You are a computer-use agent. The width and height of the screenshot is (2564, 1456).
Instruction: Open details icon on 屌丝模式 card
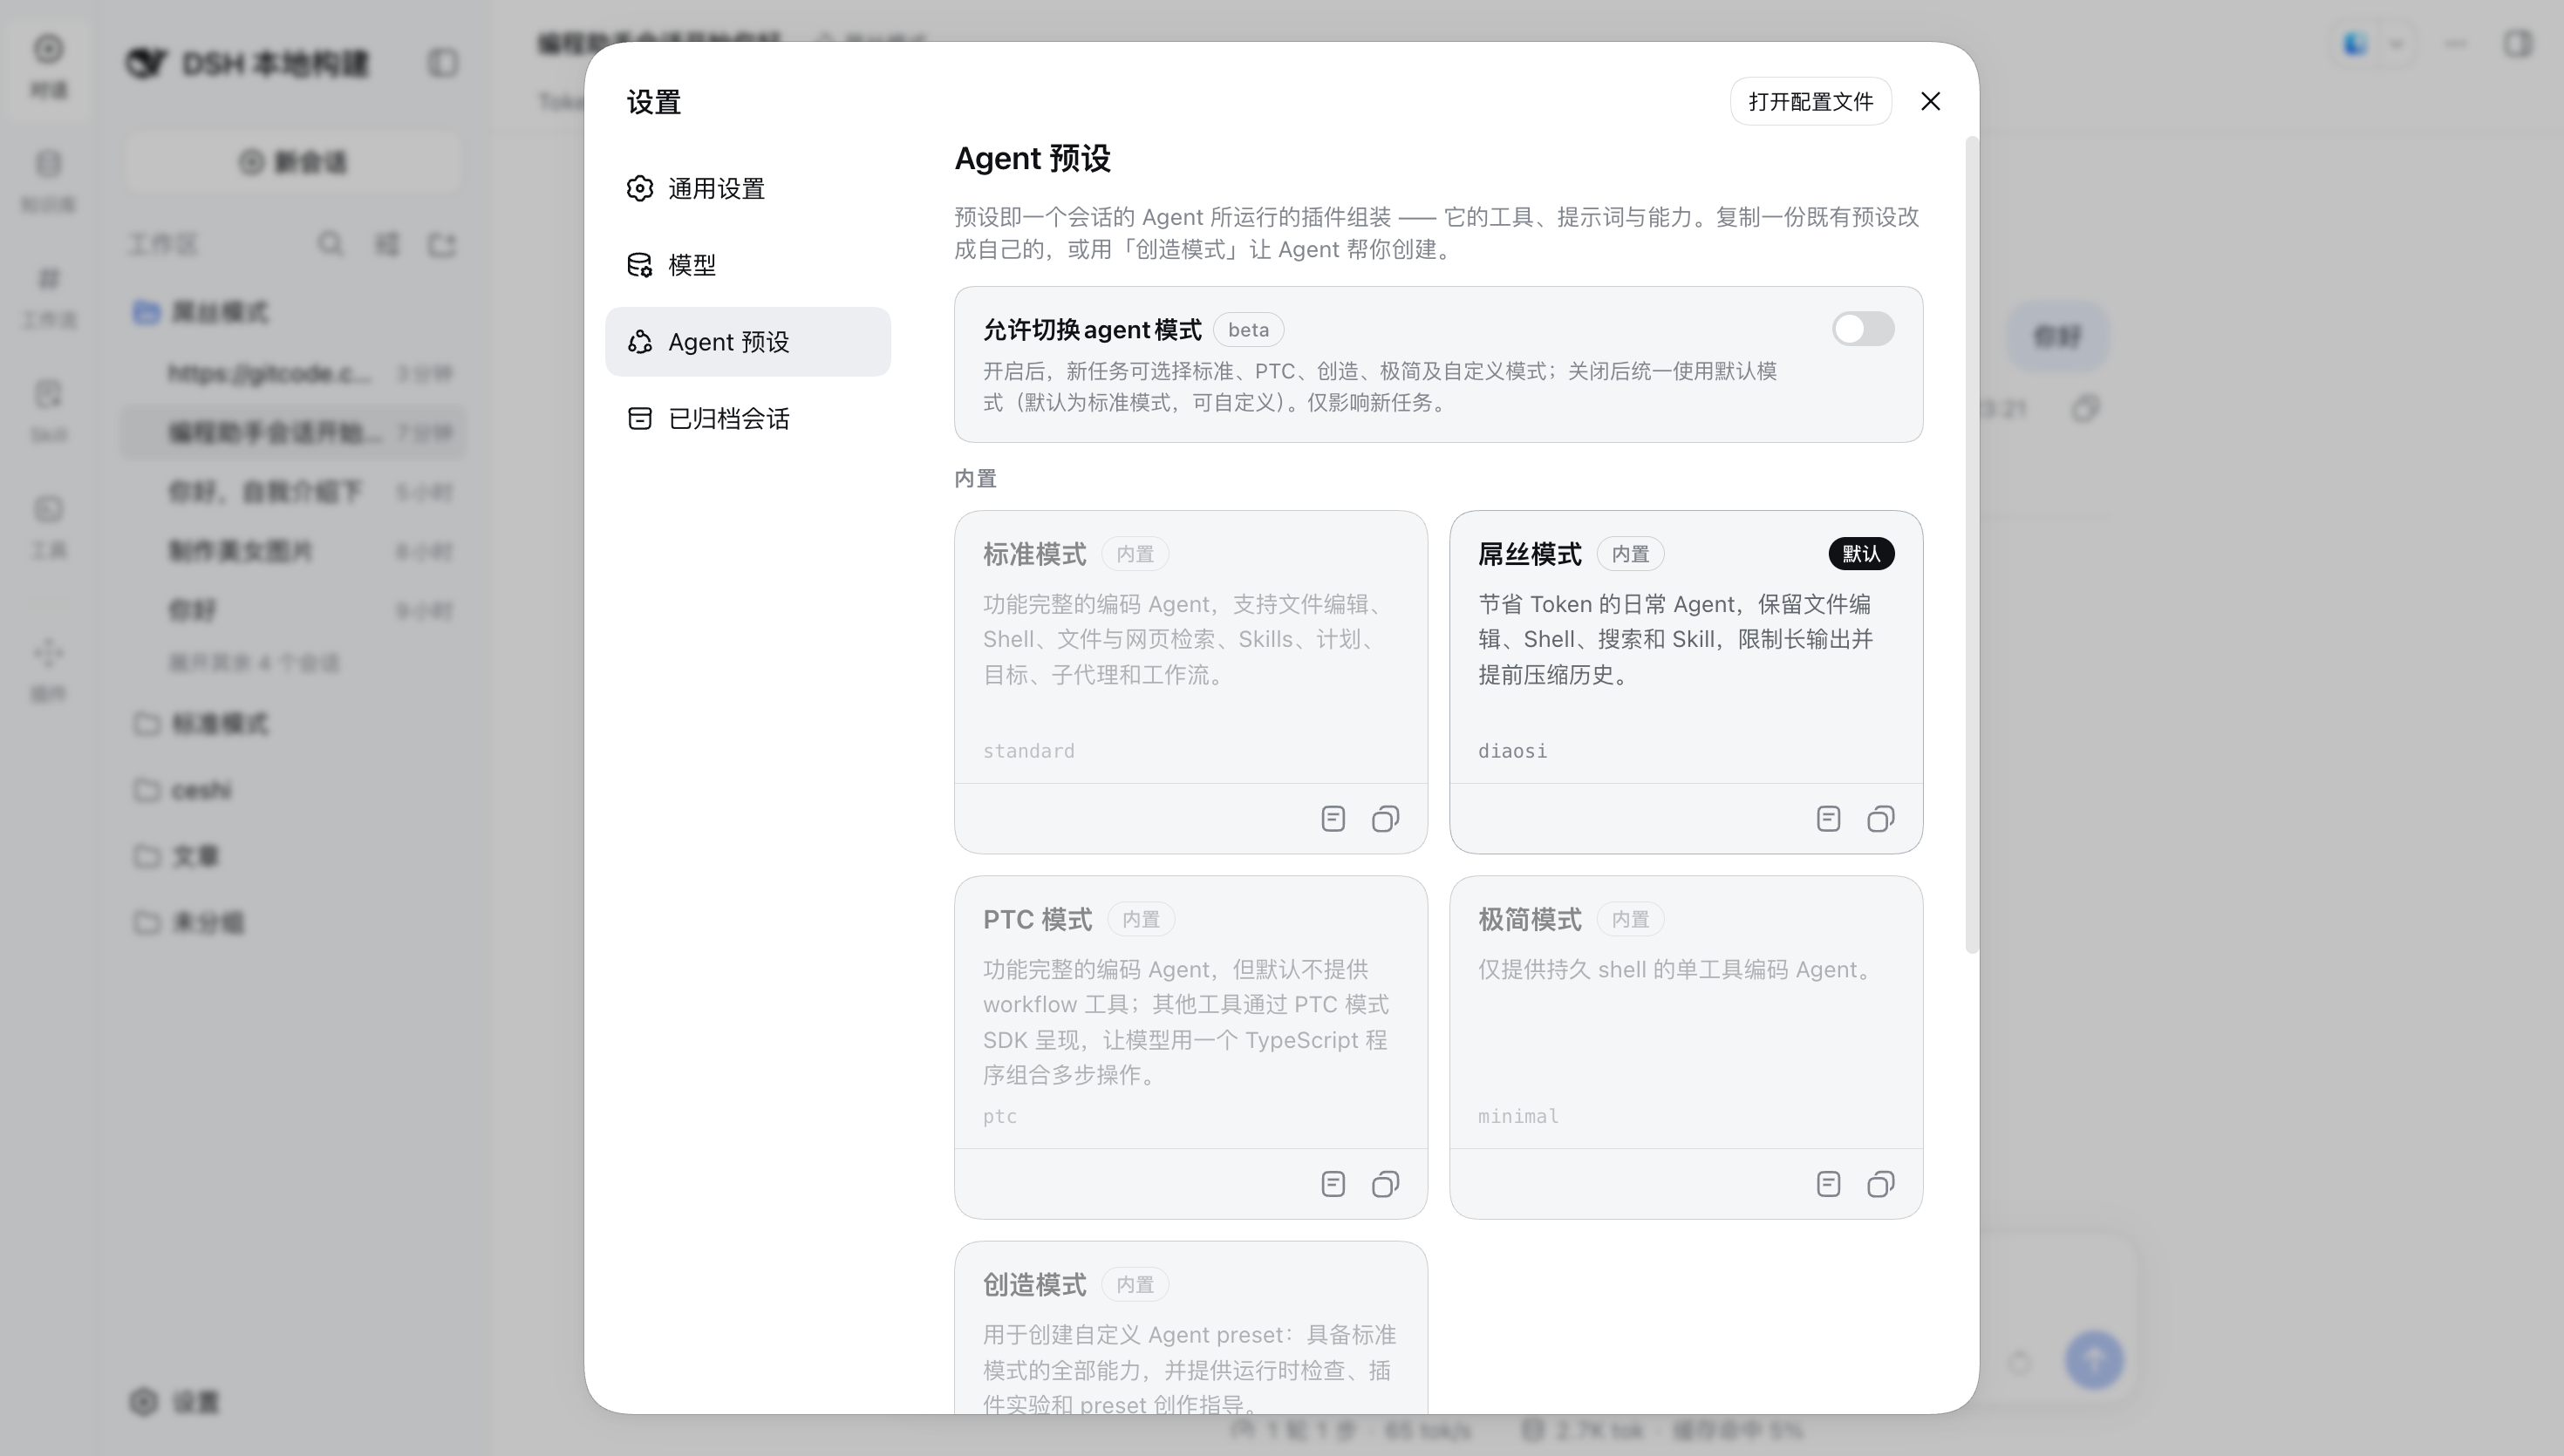click(1828, 819)
